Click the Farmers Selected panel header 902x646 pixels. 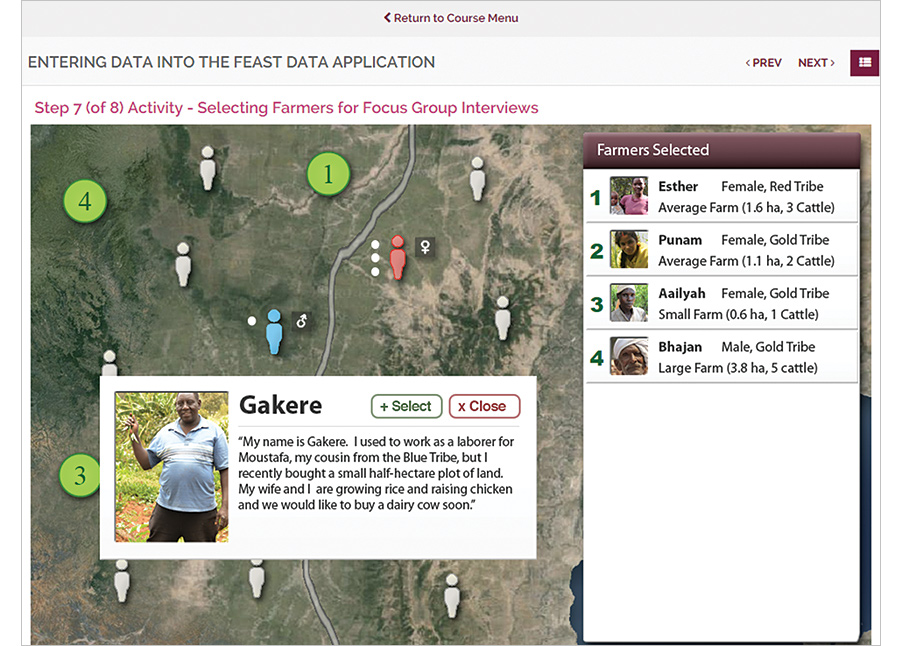pos(720,150)
